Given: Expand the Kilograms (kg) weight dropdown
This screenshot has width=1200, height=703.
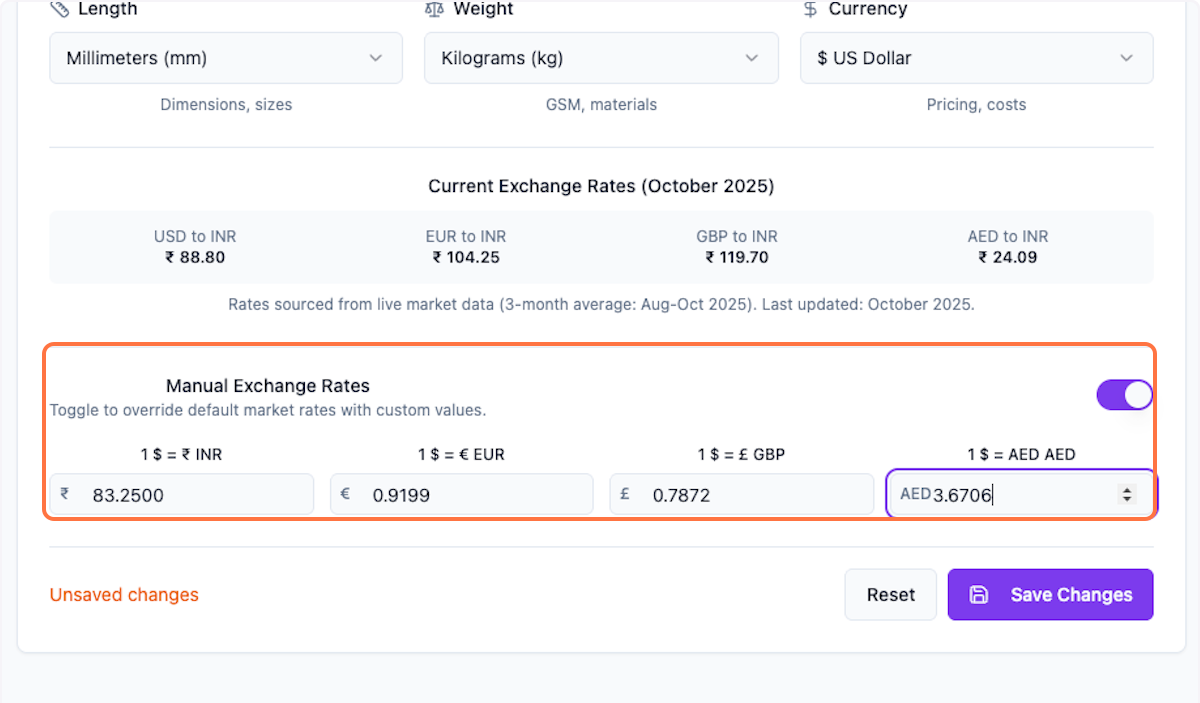Looking at the screenshot, I should 600,58.
